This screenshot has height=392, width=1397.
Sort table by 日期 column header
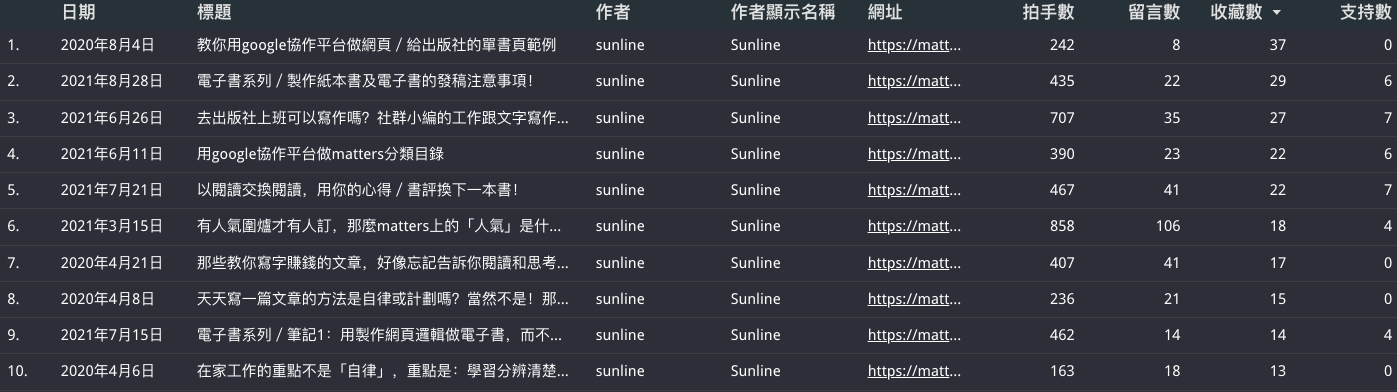tap(79, 13)
